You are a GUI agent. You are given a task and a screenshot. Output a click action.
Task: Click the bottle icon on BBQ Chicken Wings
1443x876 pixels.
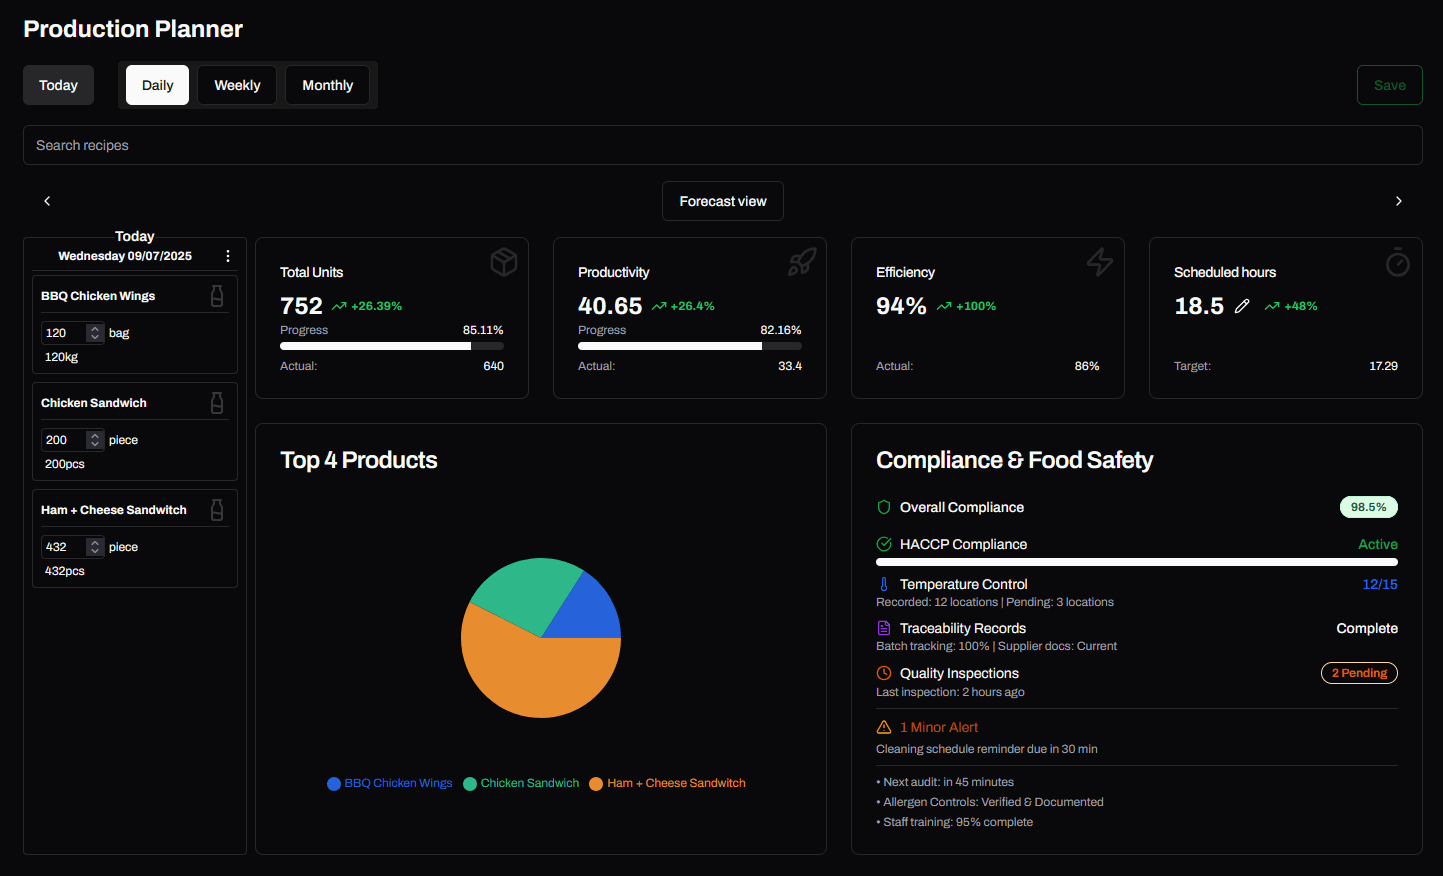pos(217,296)
